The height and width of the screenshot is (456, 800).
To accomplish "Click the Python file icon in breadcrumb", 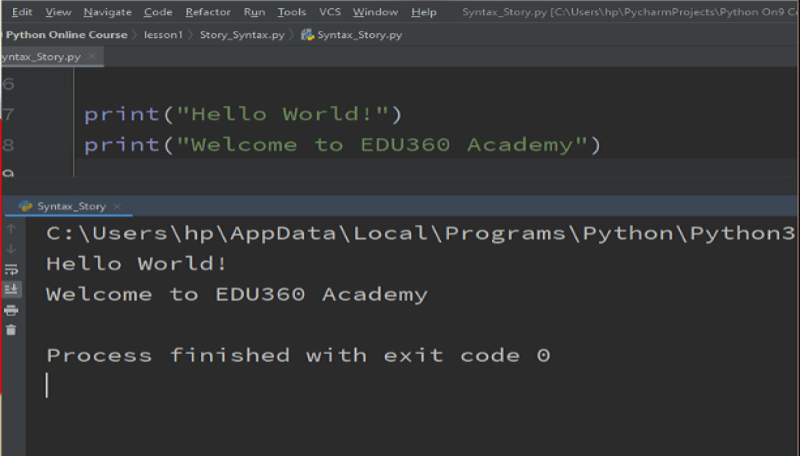I will tap(307, 35).
